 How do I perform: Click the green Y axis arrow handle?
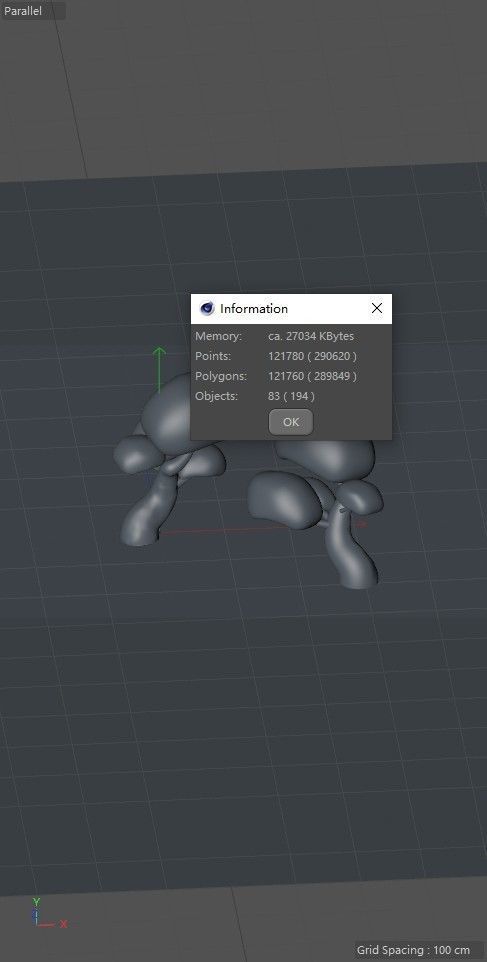coord(159,369)
